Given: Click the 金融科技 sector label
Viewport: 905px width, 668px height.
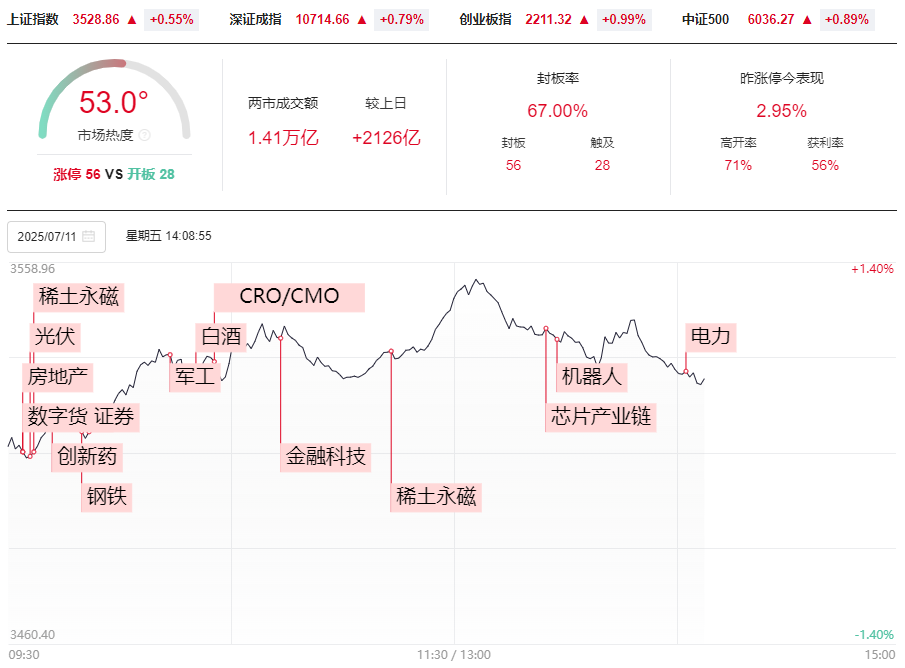Looking at the screenshot, I should point(326,457).
